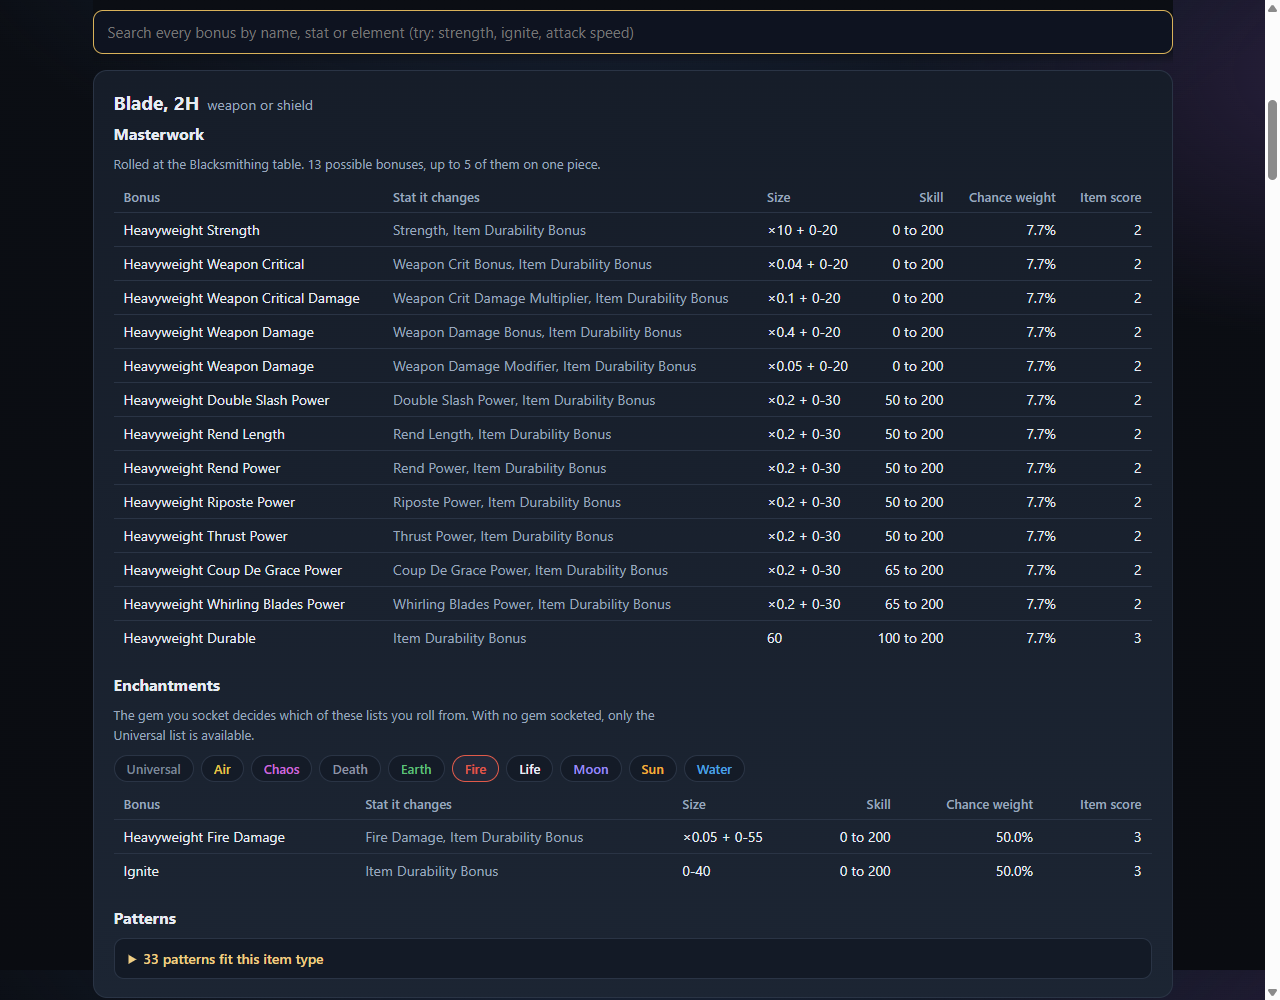Click the Heavyweight Thrust Power bonus
Image resolution: width=1280 pixels, height=1000 pixels.
[205, 536]
